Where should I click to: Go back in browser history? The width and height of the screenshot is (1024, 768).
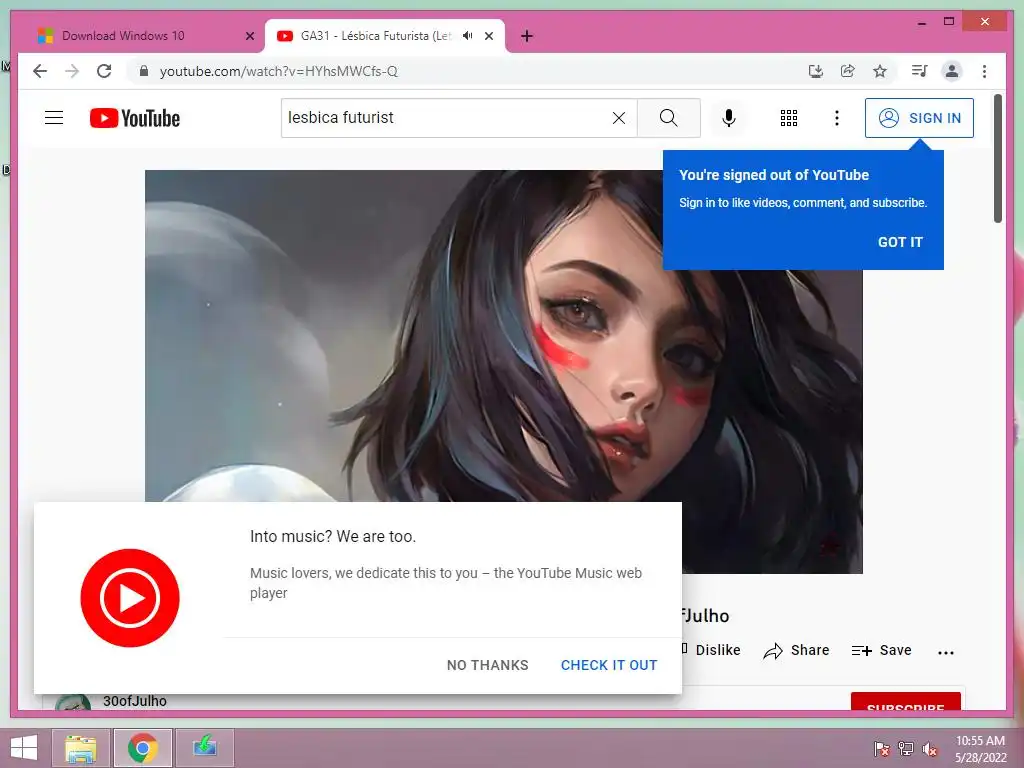click(40, 71)
